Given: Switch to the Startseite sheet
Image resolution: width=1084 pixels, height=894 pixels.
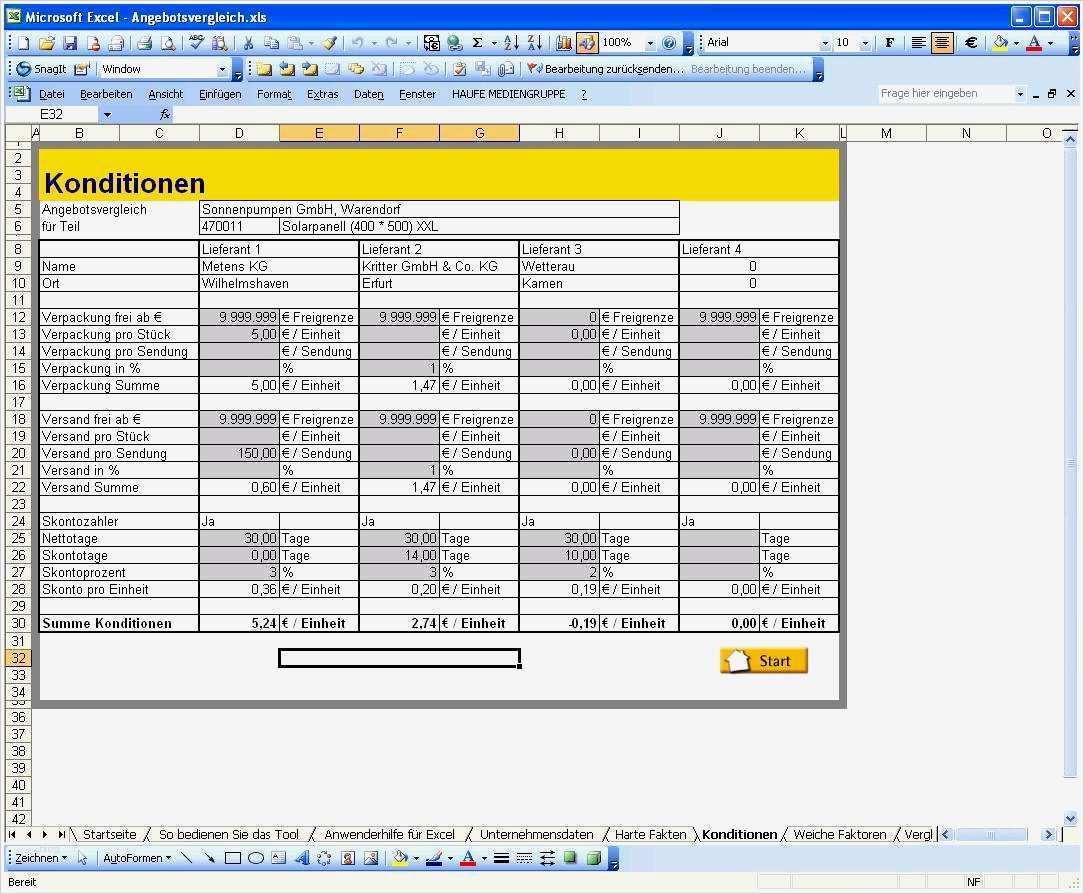Looking at the screenshot, I should point(109,834).
